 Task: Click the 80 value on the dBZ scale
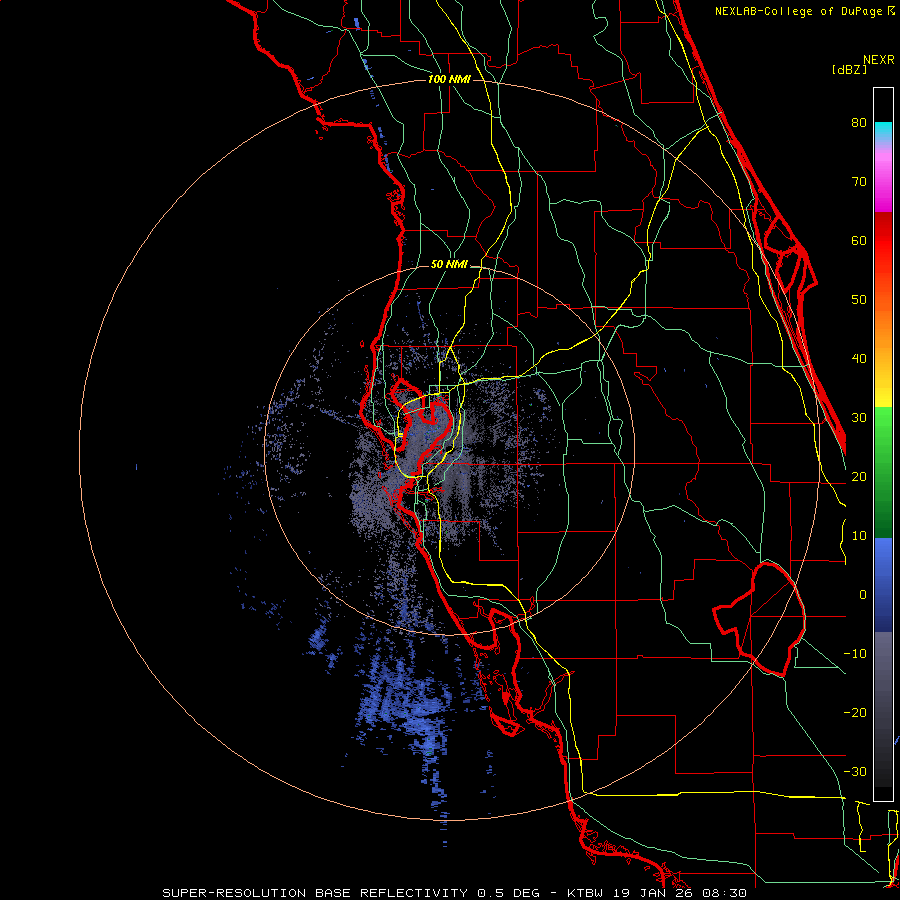click(859, 123)
